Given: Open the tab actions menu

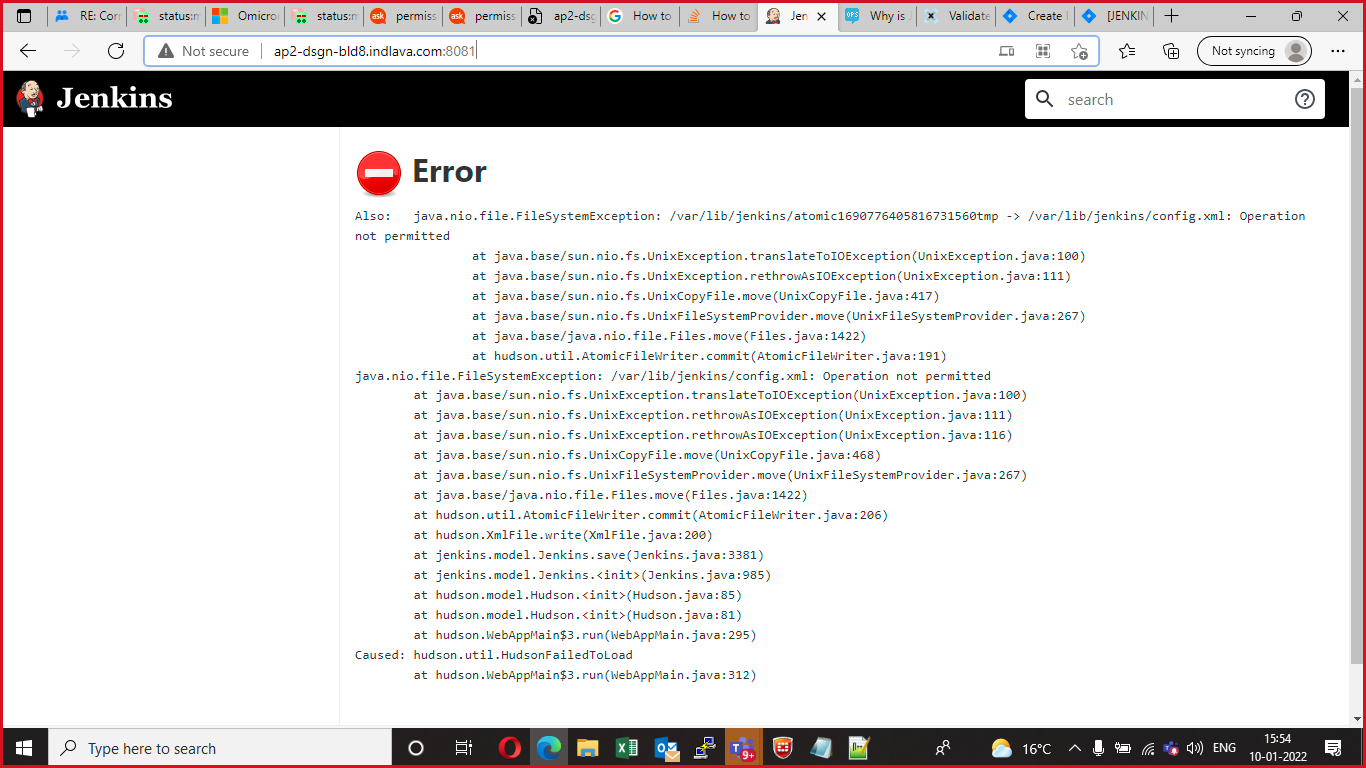Looking at the screenshot, I should [24, 16].
